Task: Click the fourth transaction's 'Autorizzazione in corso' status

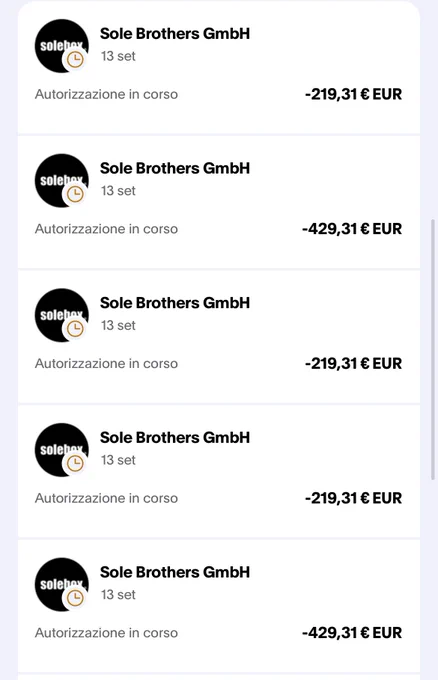Action: 106,498
